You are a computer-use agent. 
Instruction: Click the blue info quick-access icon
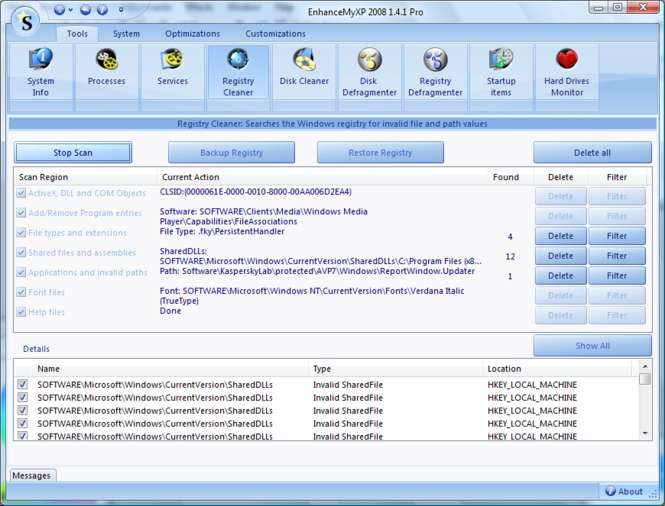[x=102, y=9]
